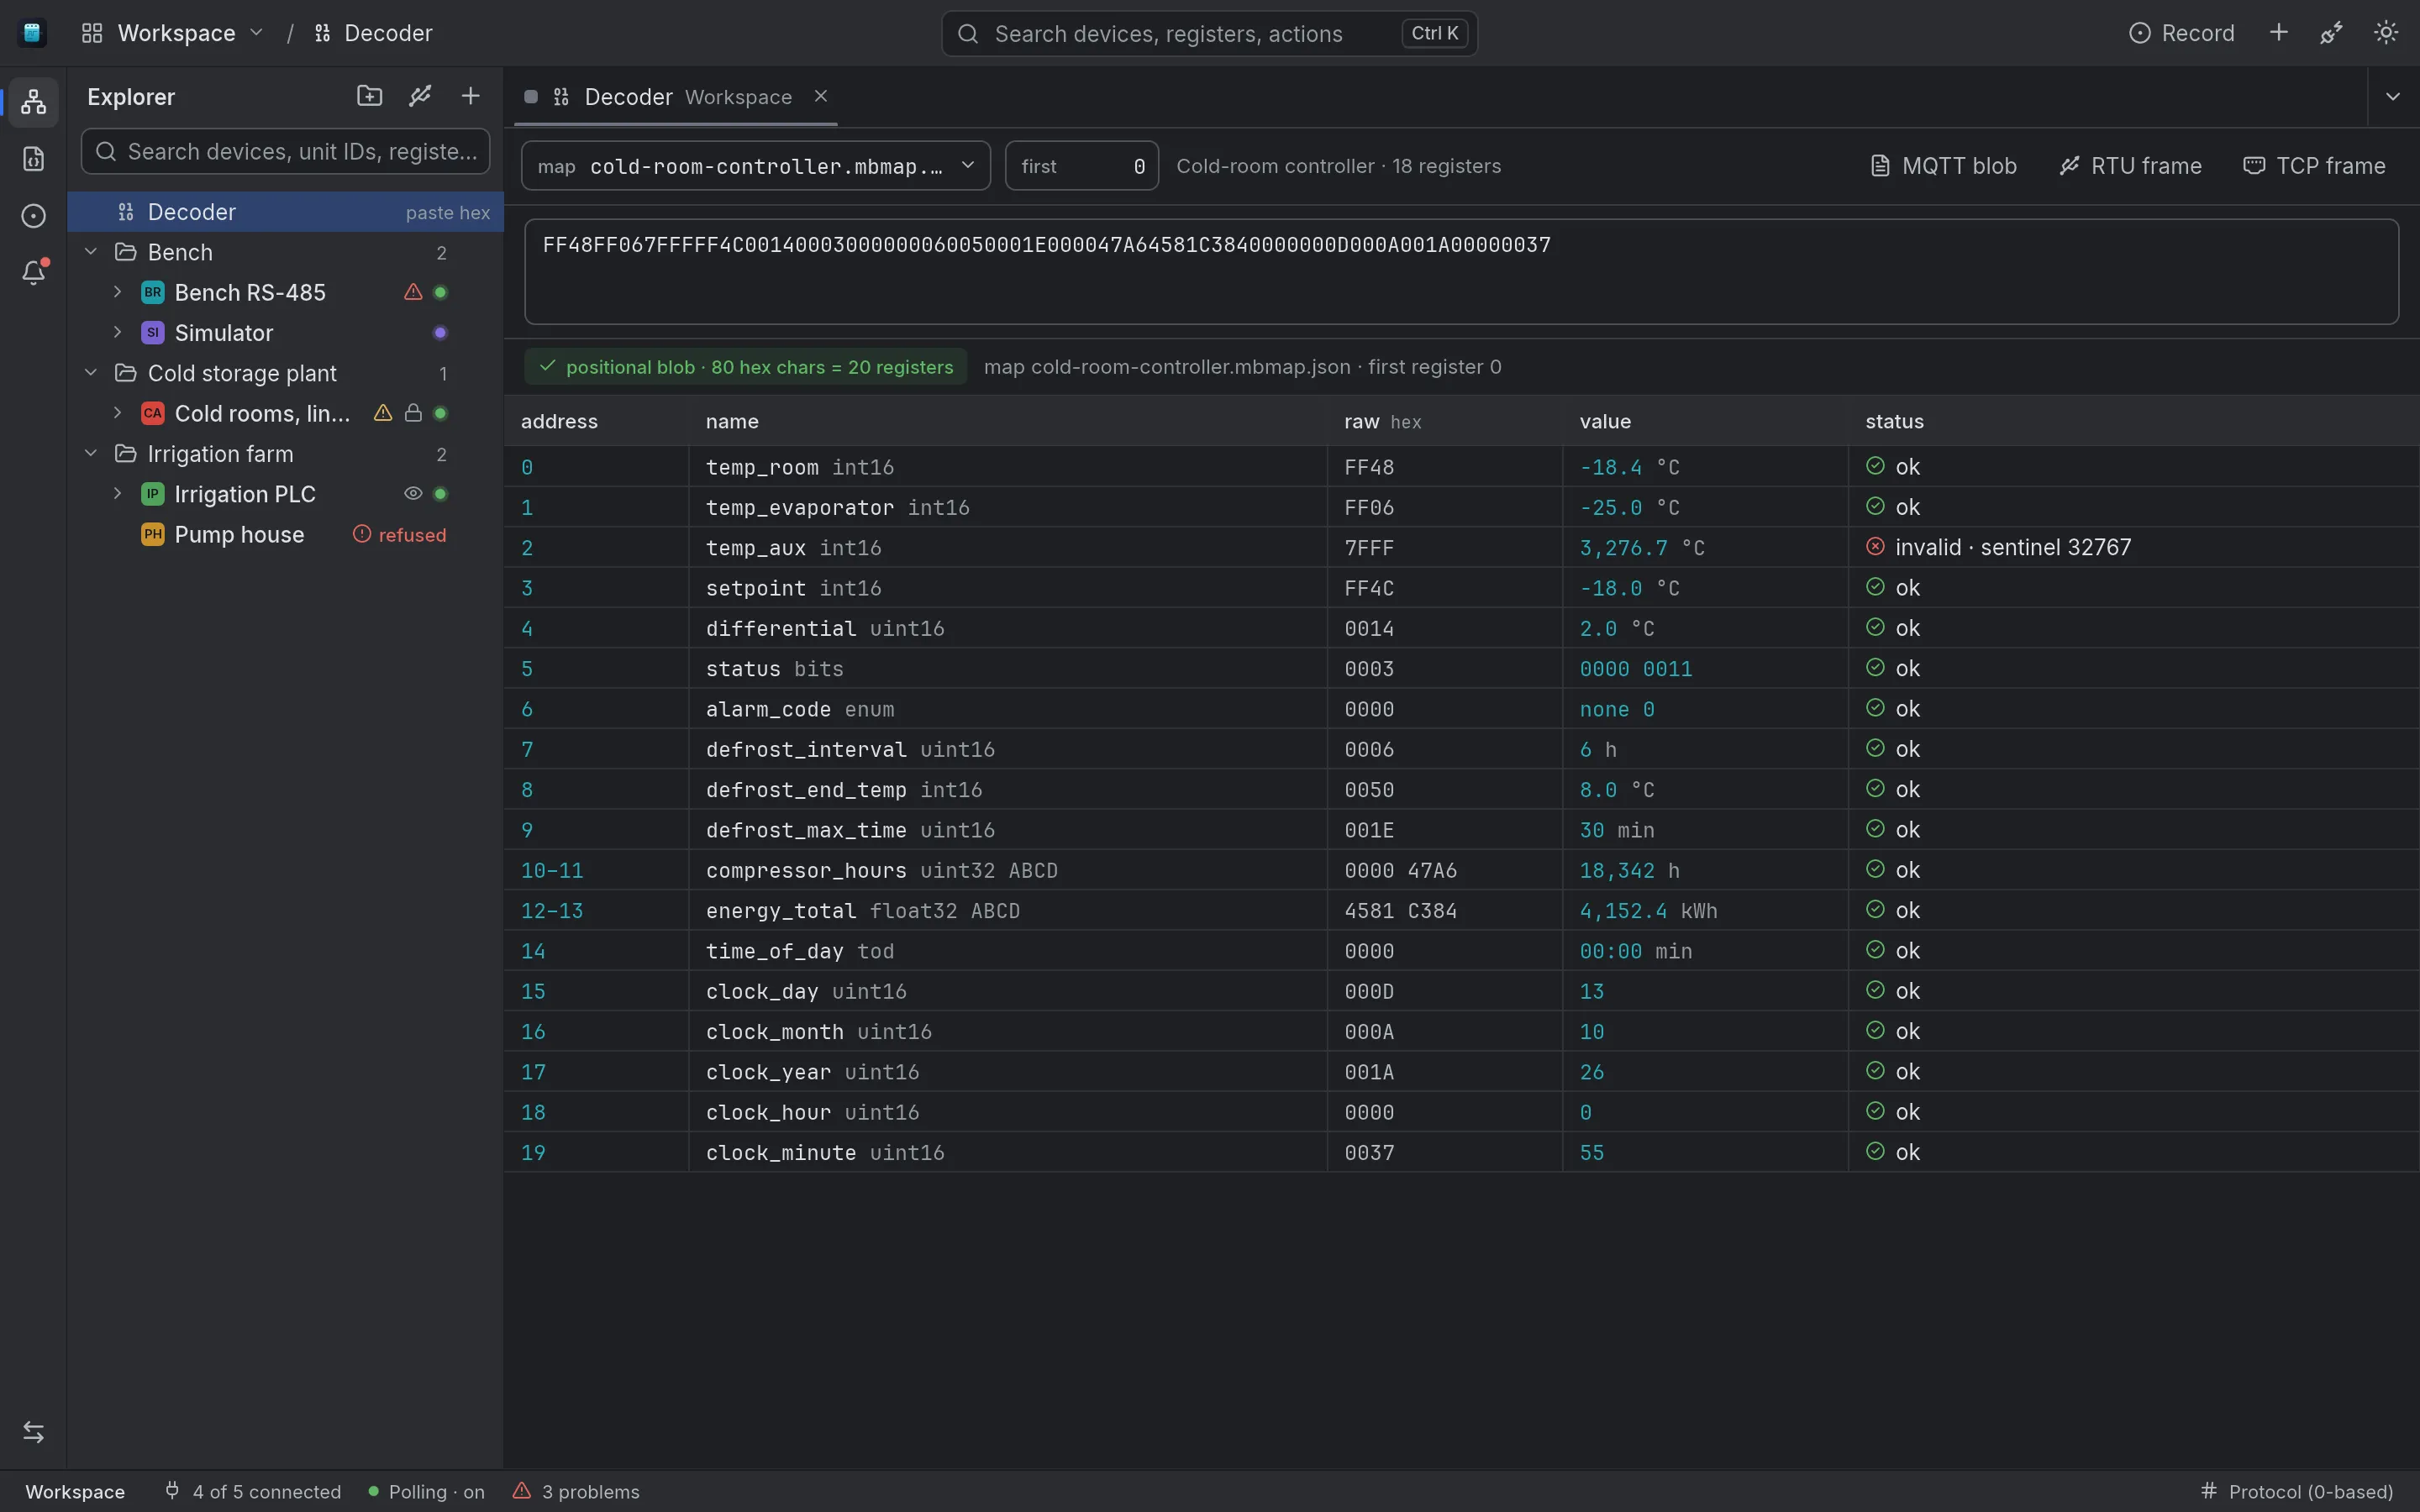Open the network explorer sidebar icon

(x=33, y=101)
